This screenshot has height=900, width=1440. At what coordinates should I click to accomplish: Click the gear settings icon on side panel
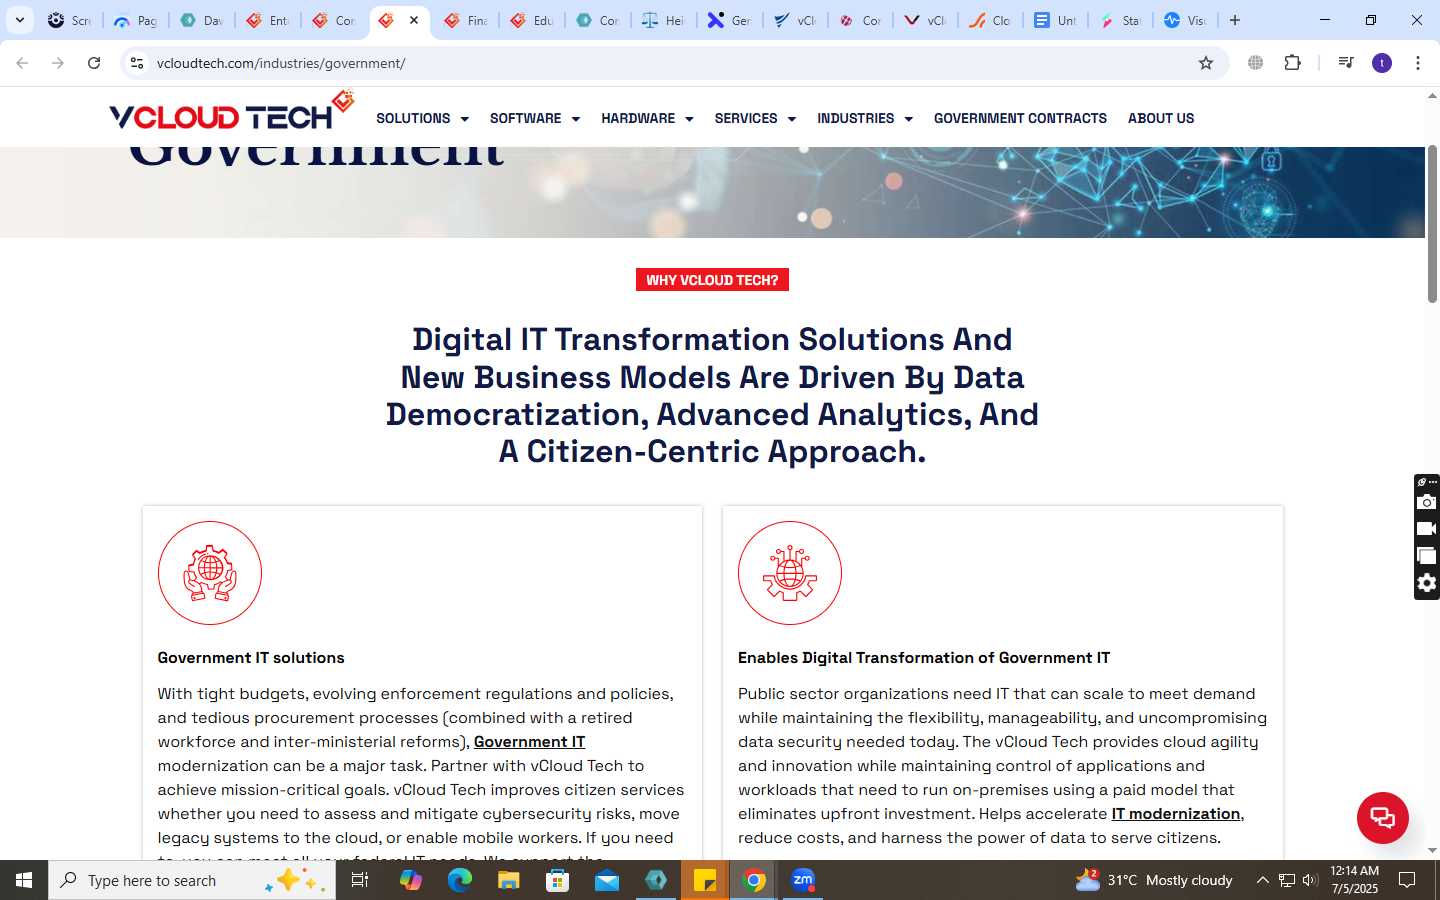[1427, 583]
